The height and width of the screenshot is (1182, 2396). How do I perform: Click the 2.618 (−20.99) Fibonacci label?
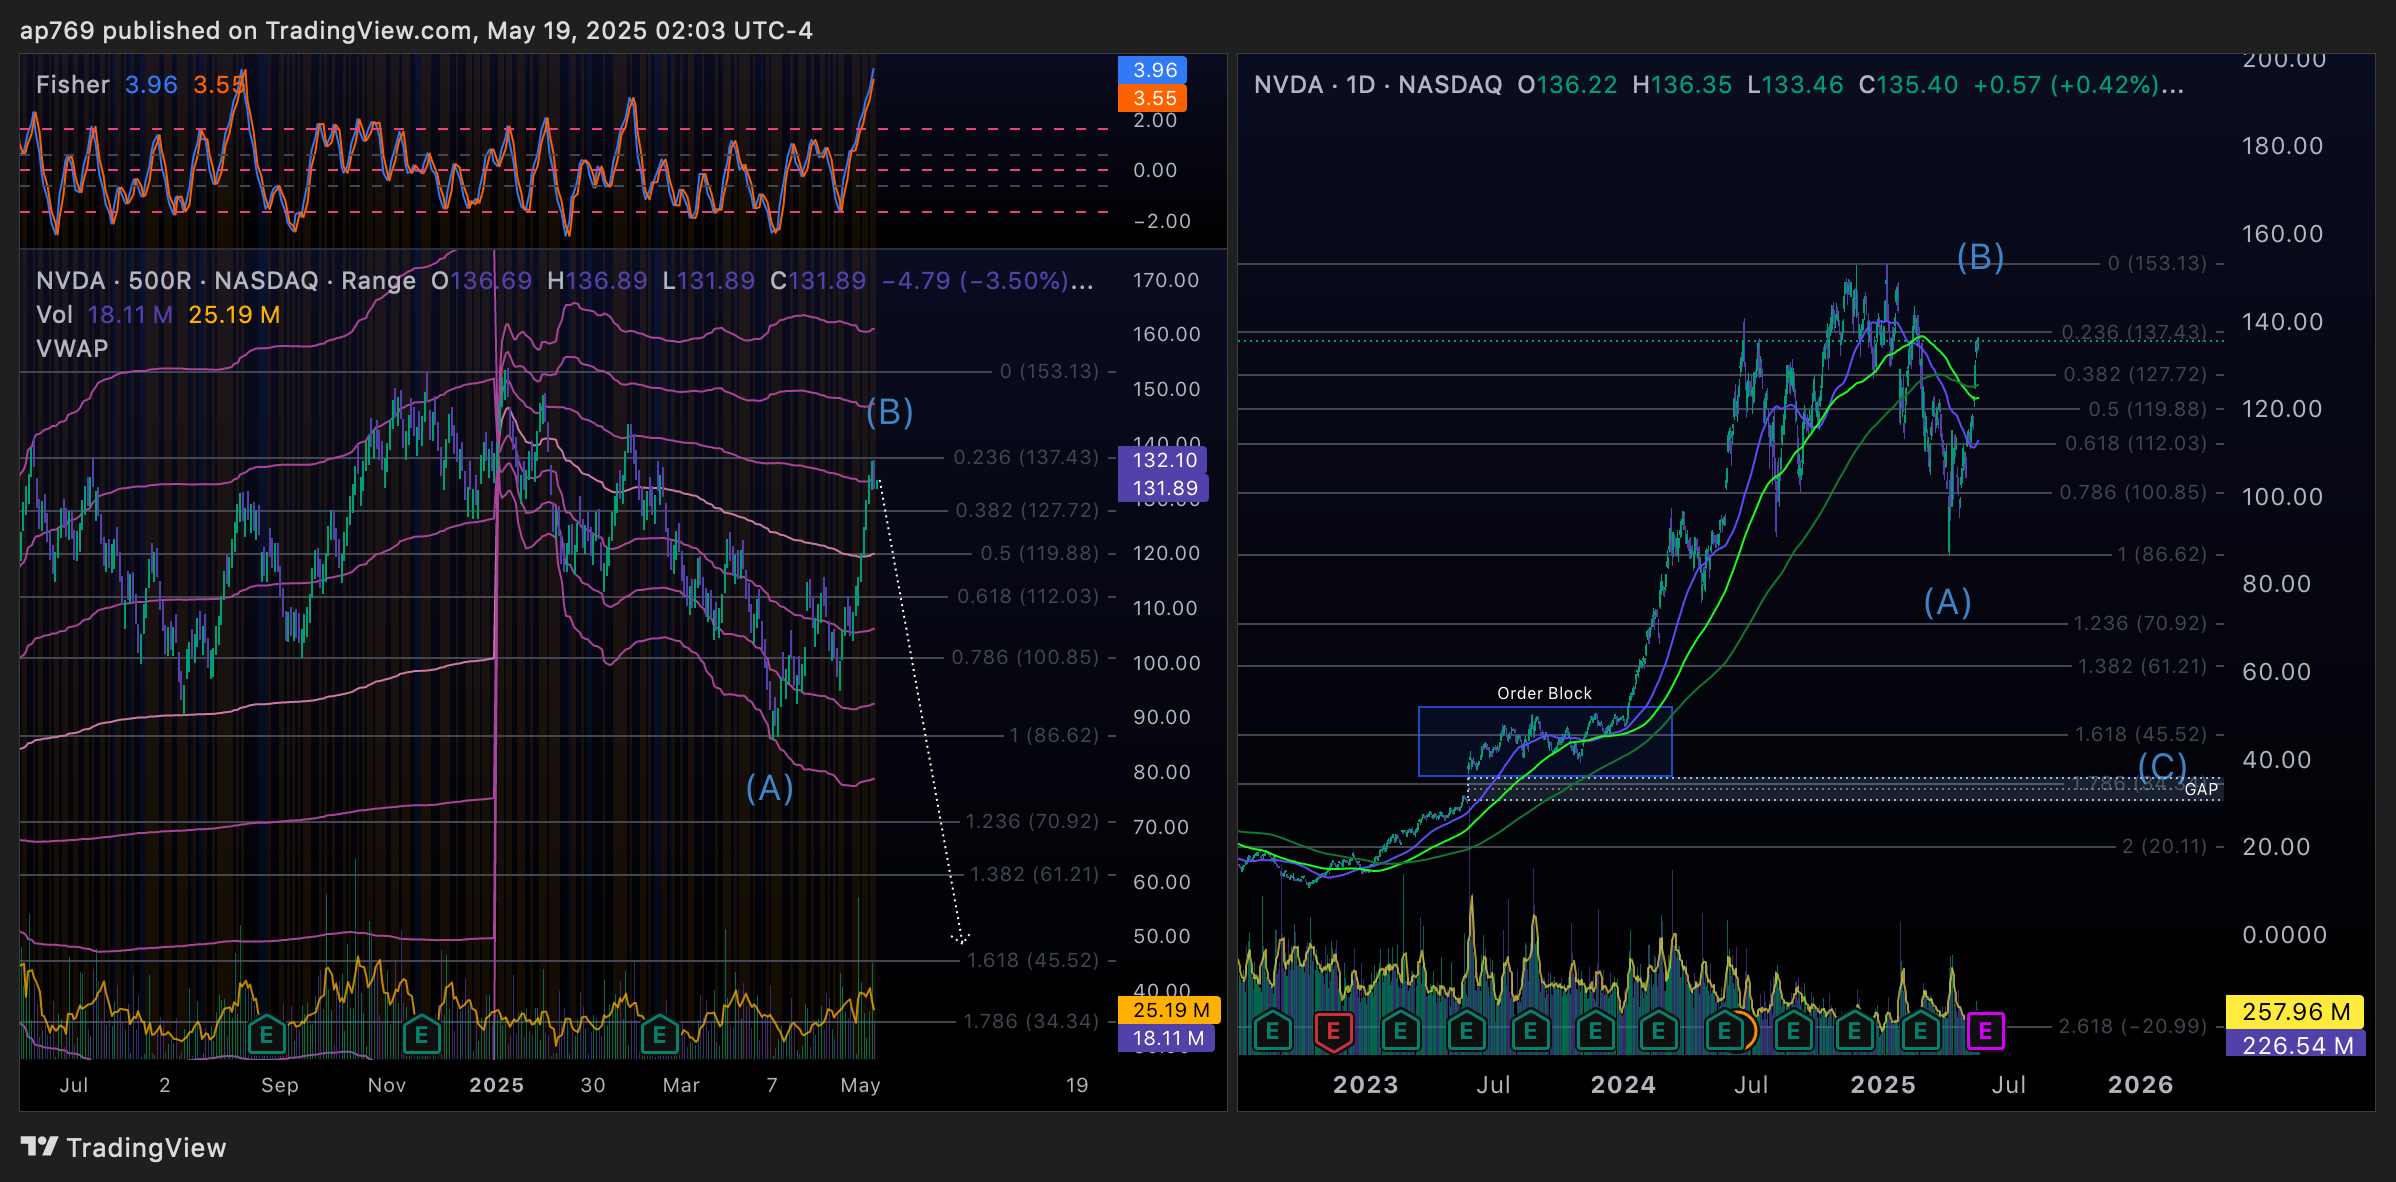2132,1027
